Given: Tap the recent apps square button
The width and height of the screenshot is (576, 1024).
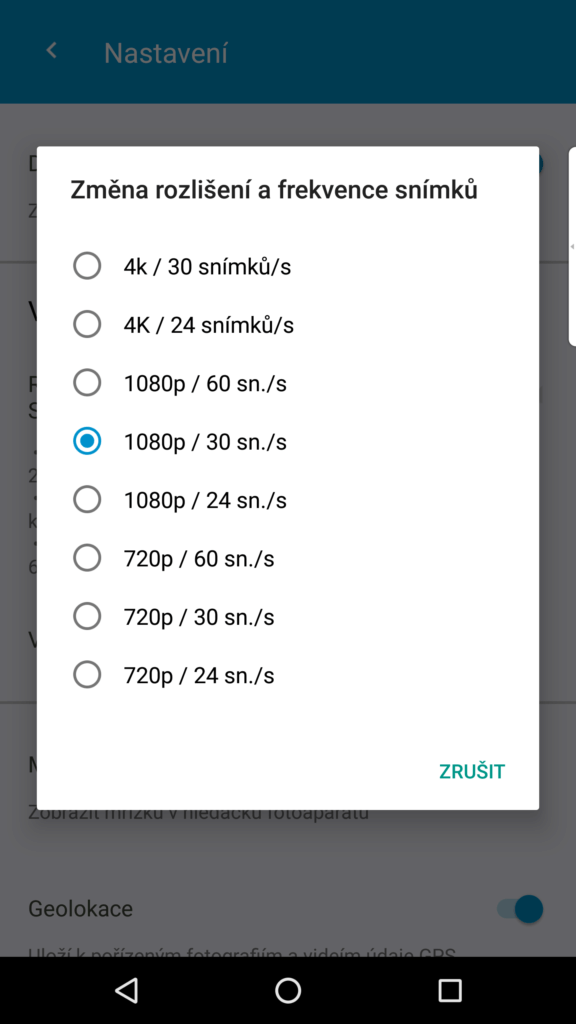Looking at the screenshot, I should pos(449,990).
